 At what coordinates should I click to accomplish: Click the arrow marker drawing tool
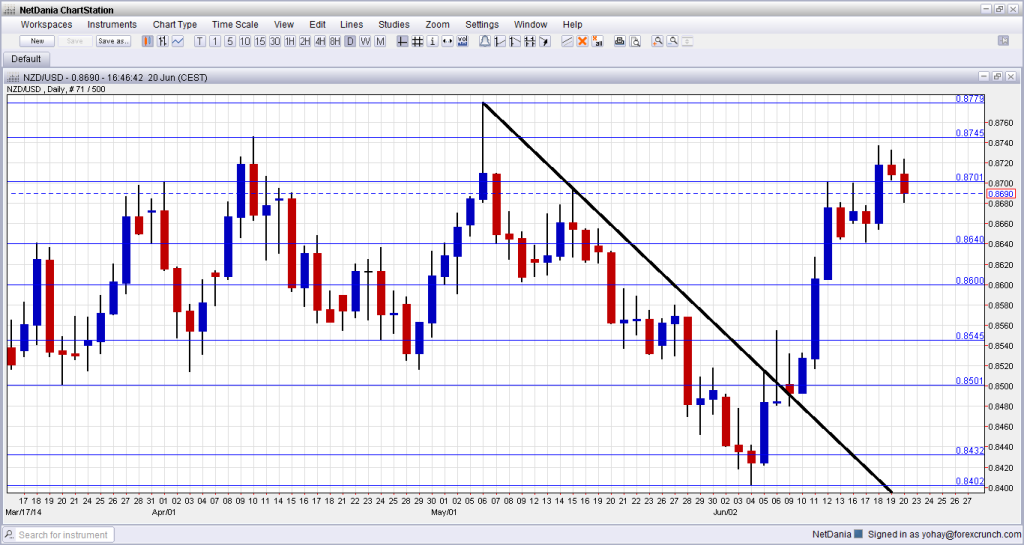[x=545, y=41]
